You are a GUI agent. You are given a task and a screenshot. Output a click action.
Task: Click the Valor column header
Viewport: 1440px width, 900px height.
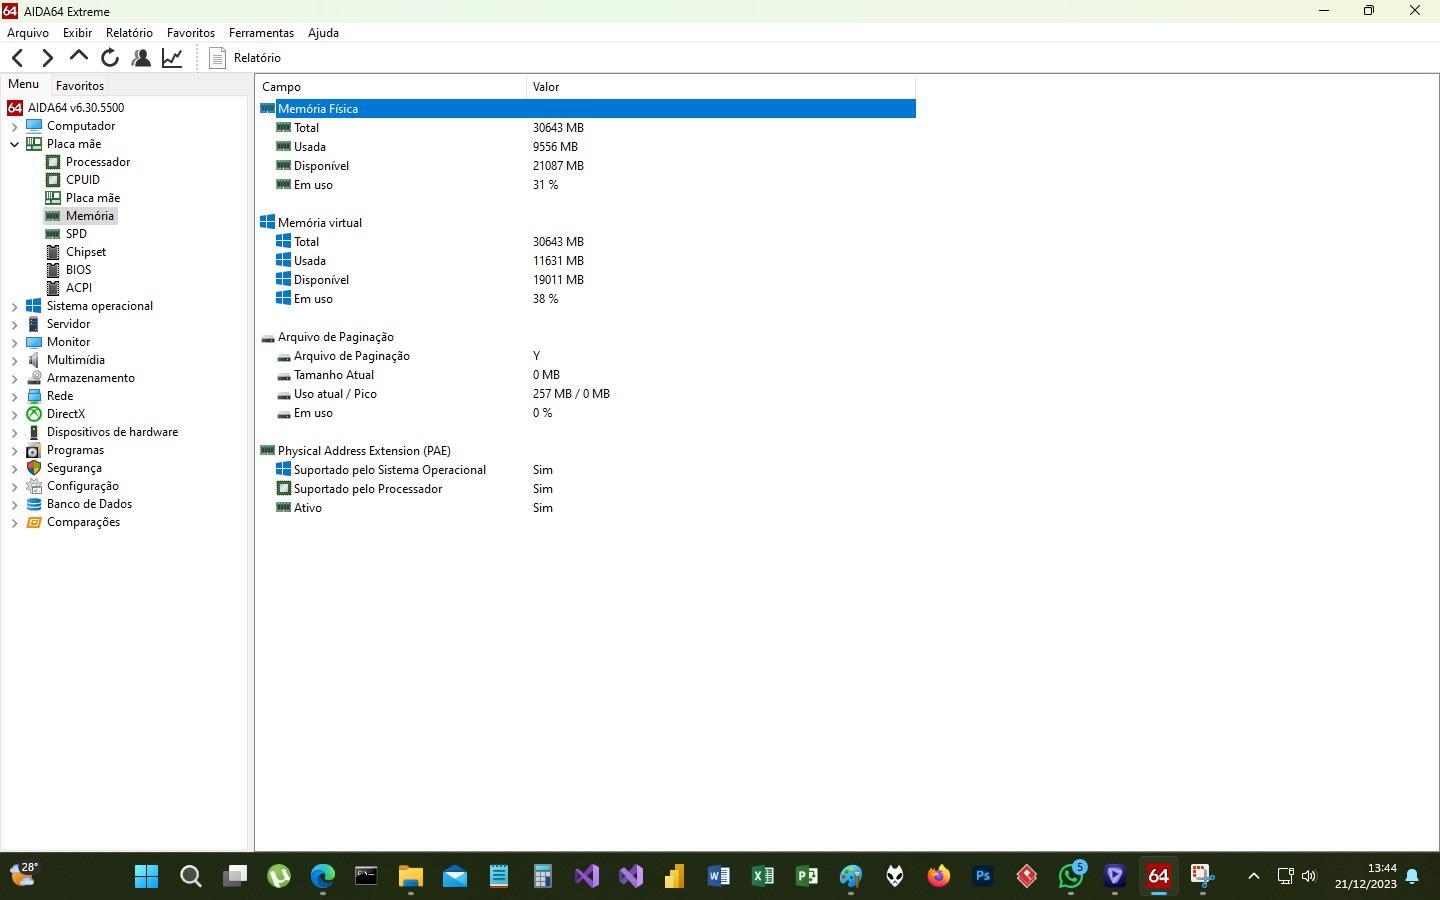pos(721,87)
